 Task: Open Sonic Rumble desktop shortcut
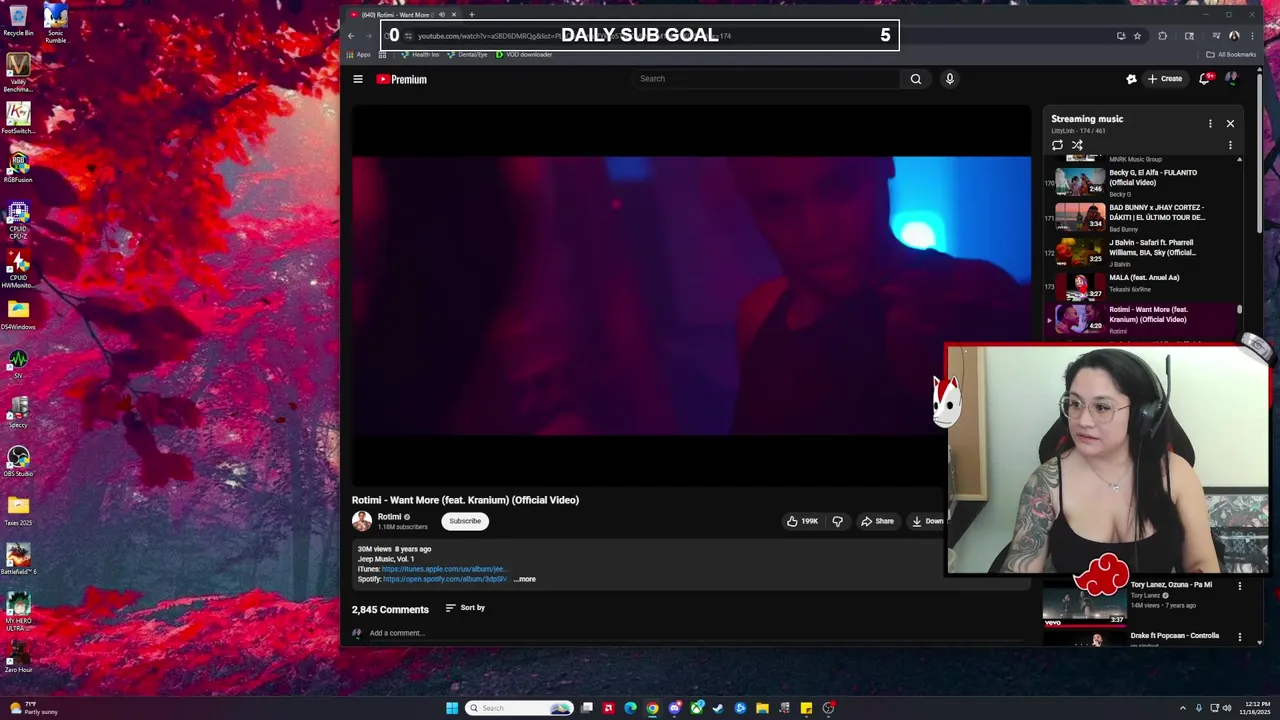pos(55,24)
